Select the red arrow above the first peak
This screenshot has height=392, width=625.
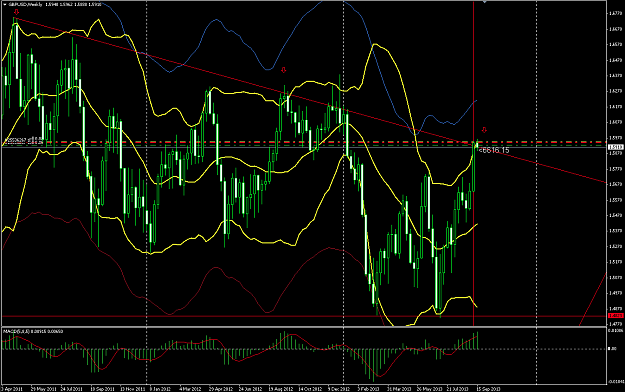pos(16,12)
